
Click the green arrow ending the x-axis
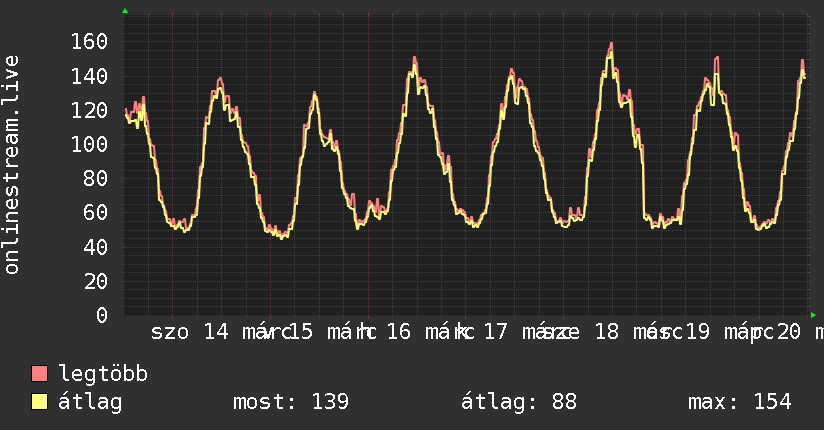(813, 315)
